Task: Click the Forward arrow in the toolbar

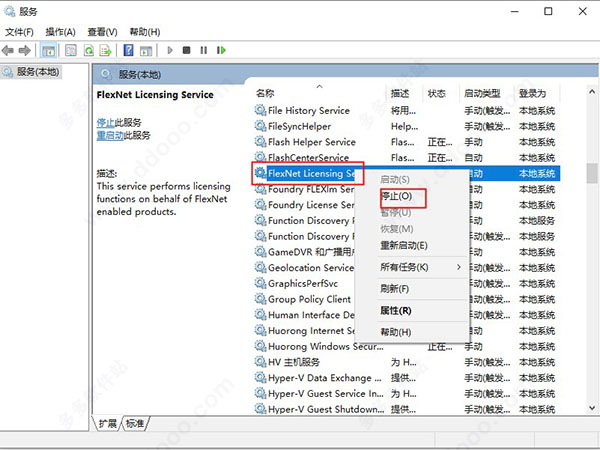Action: [x=25, y=50]
